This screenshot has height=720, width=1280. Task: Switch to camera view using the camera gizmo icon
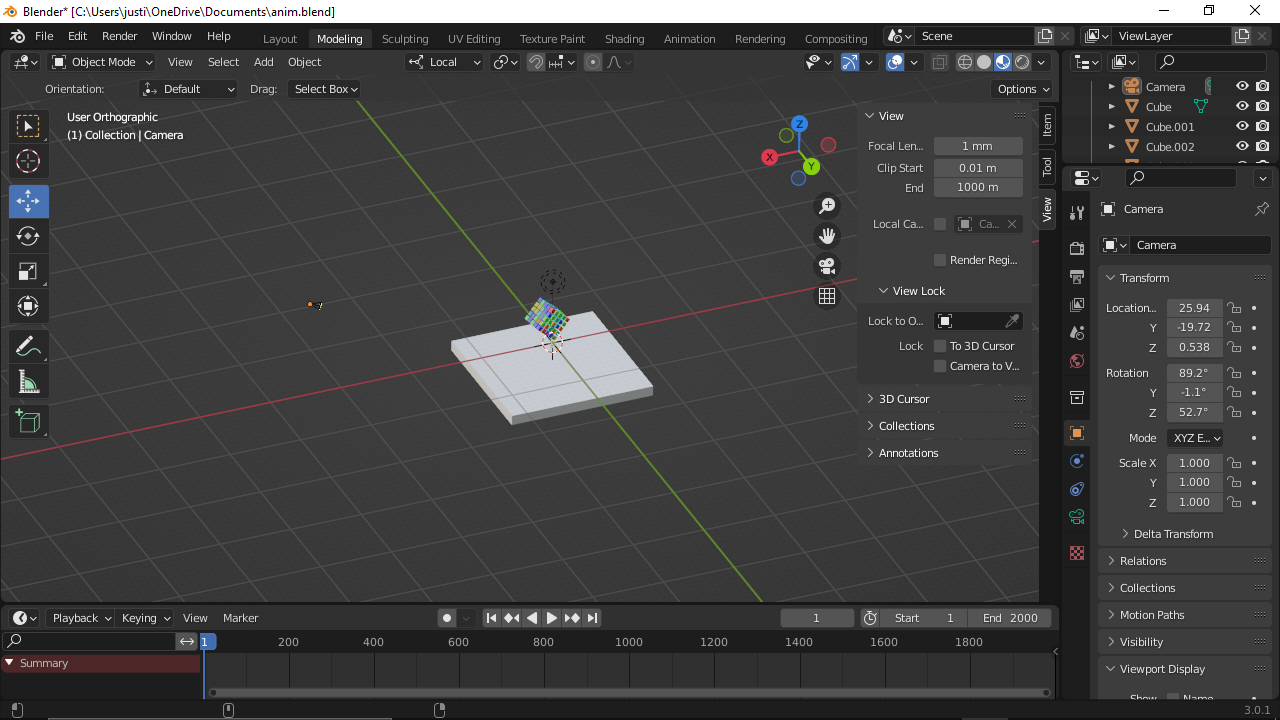(x=827, y=266)
